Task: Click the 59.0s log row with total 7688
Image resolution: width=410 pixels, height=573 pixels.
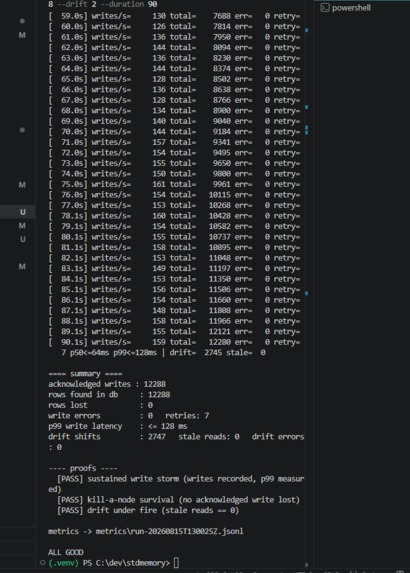Action: [x=174, y=16]
